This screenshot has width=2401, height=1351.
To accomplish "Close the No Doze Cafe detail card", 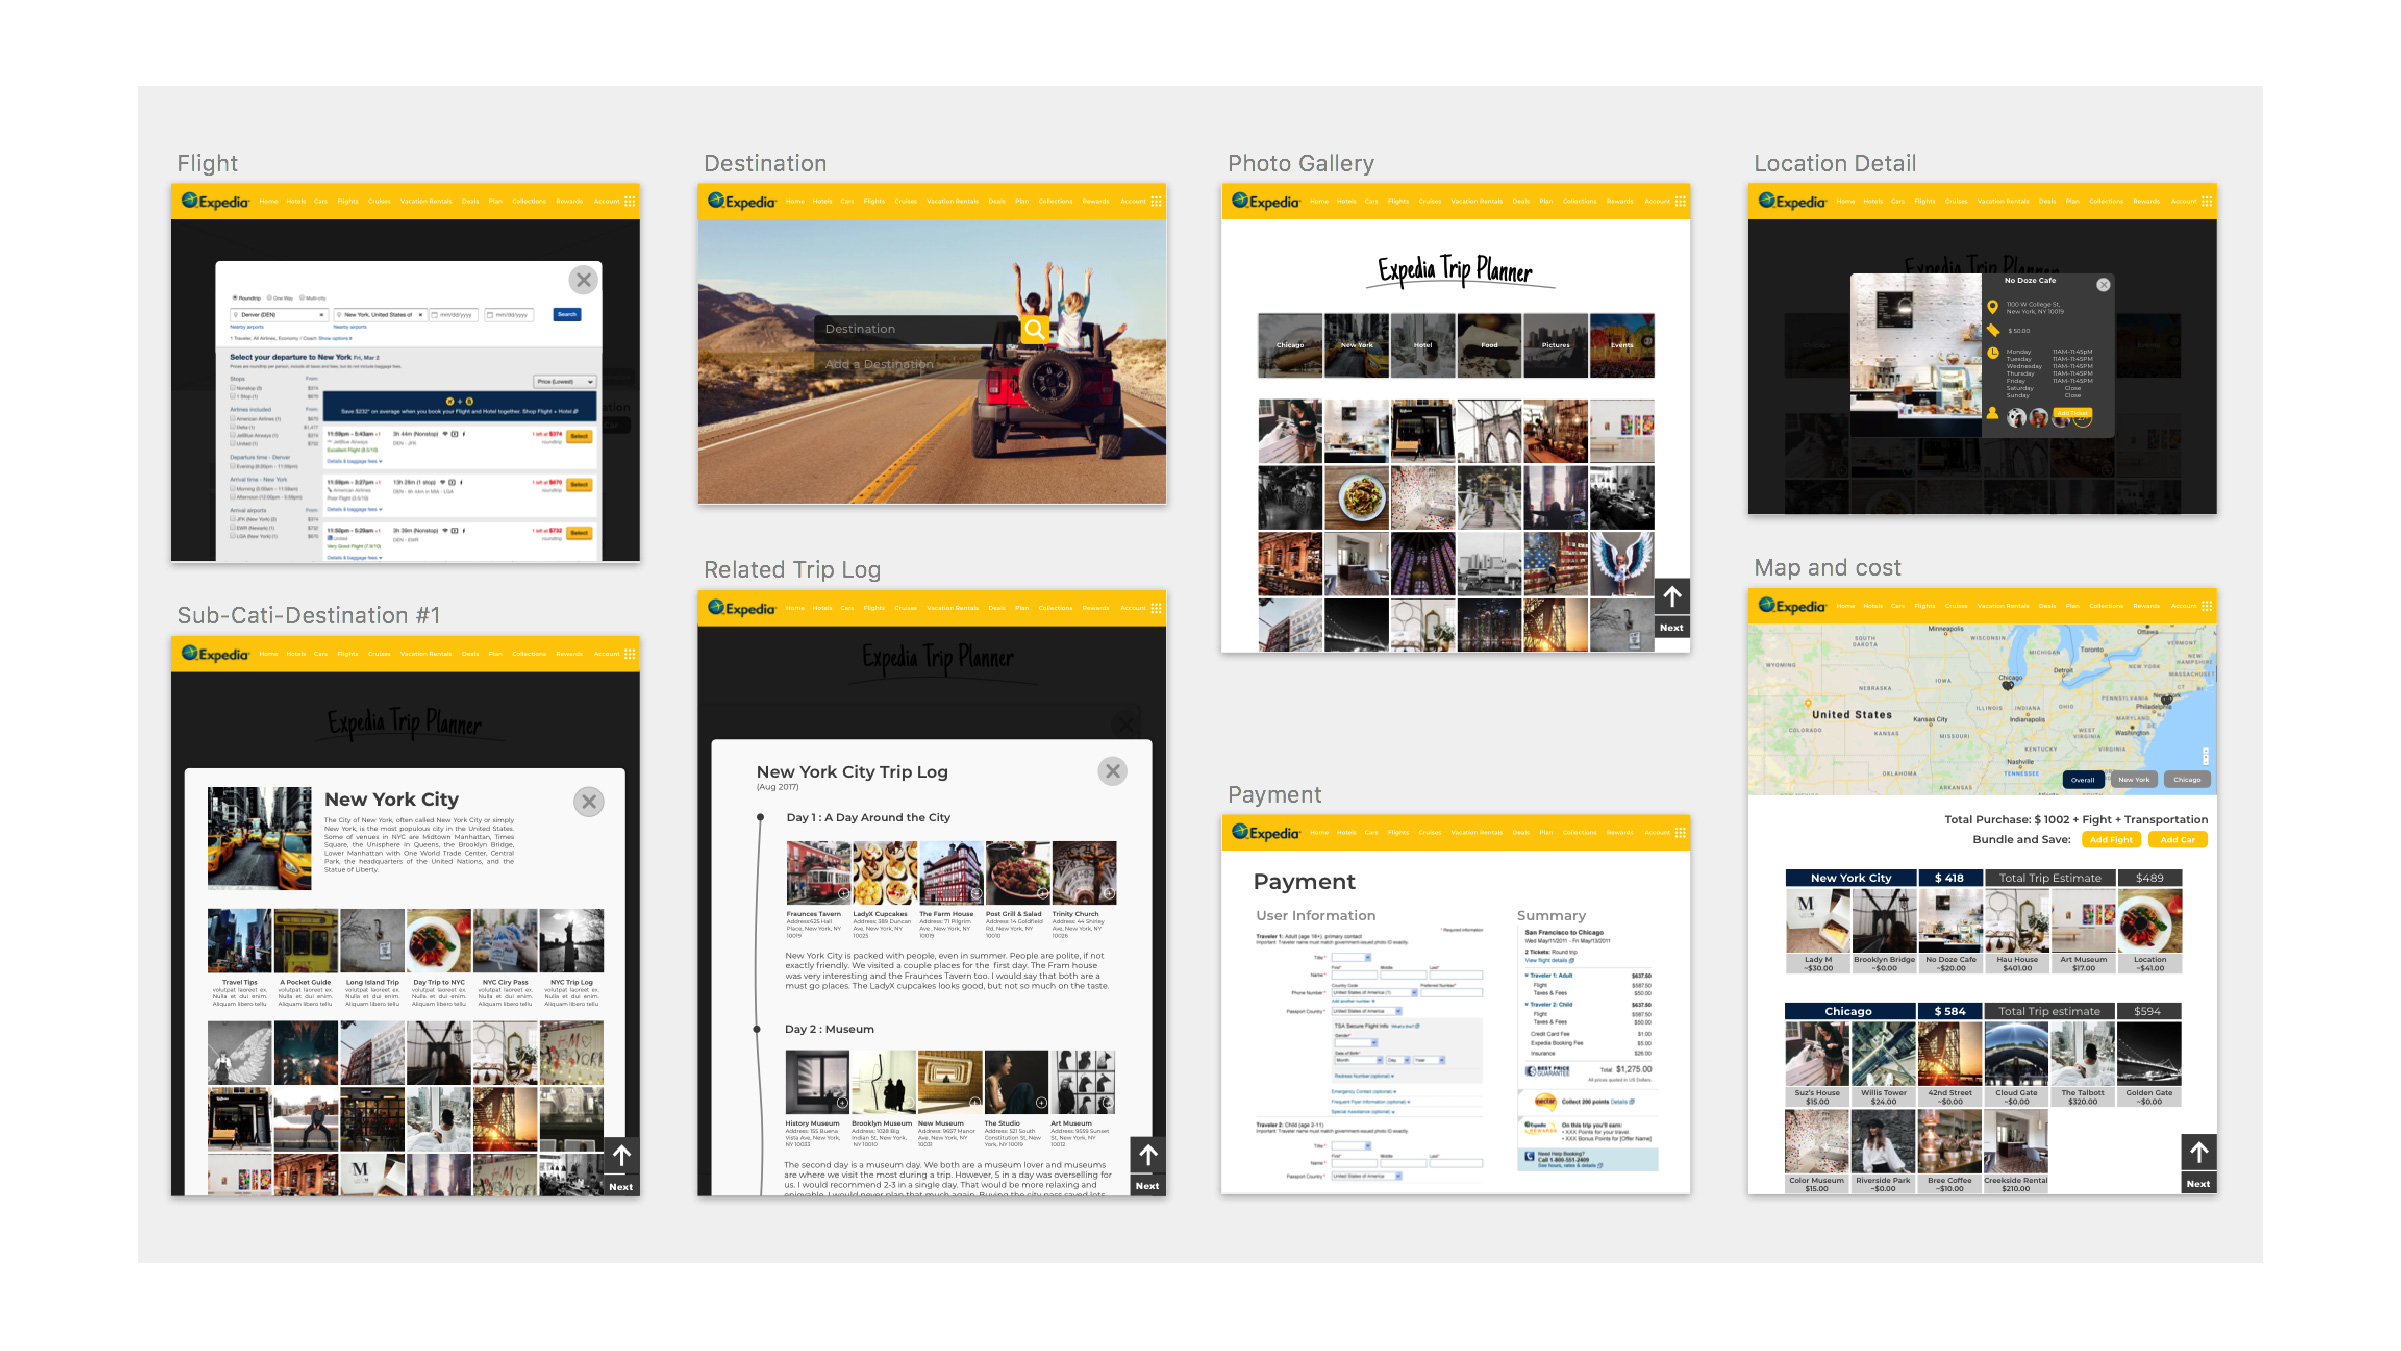I will click(2103, 285).
